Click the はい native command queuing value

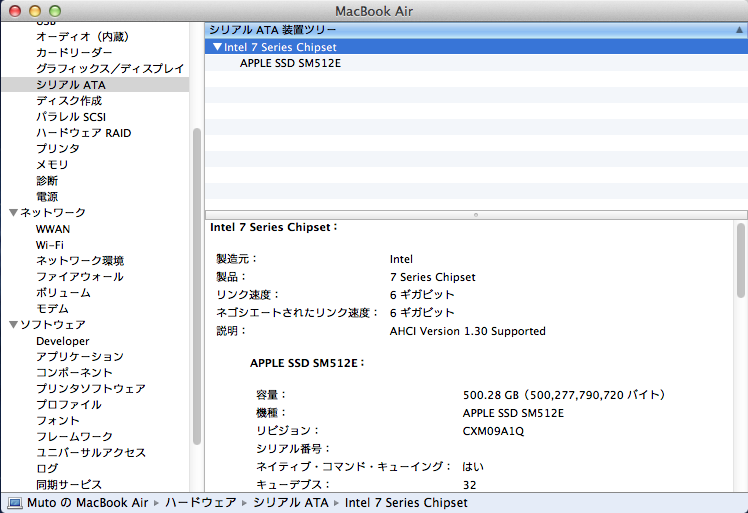pos(473,467)
